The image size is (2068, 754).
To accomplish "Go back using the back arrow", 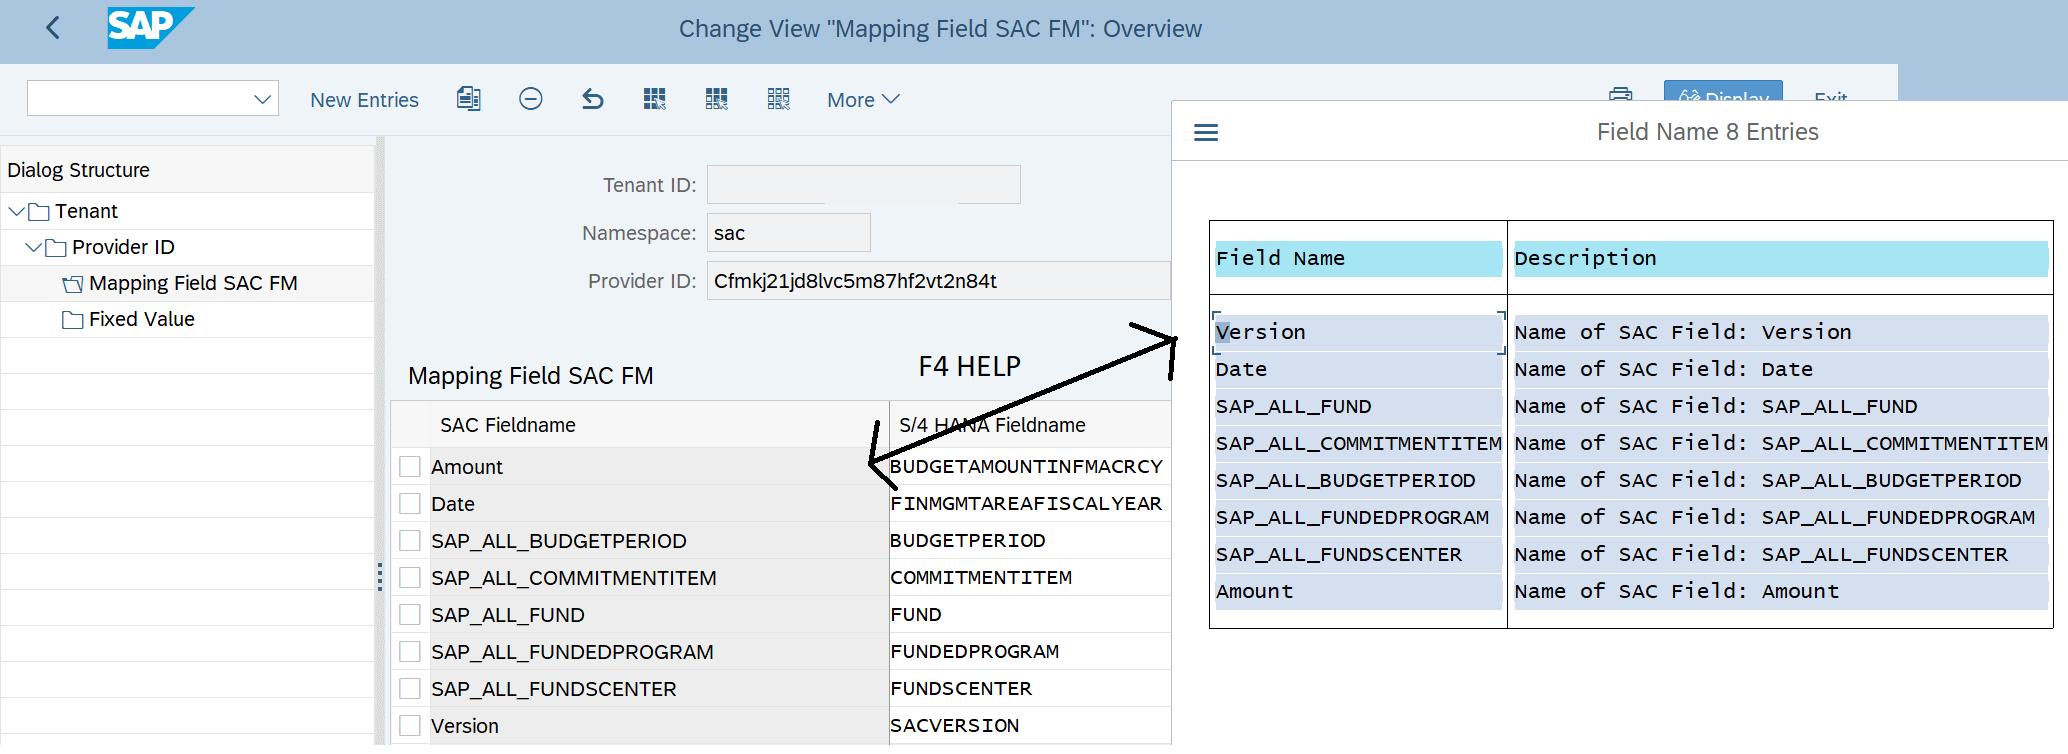I will [x=54, y=28].
